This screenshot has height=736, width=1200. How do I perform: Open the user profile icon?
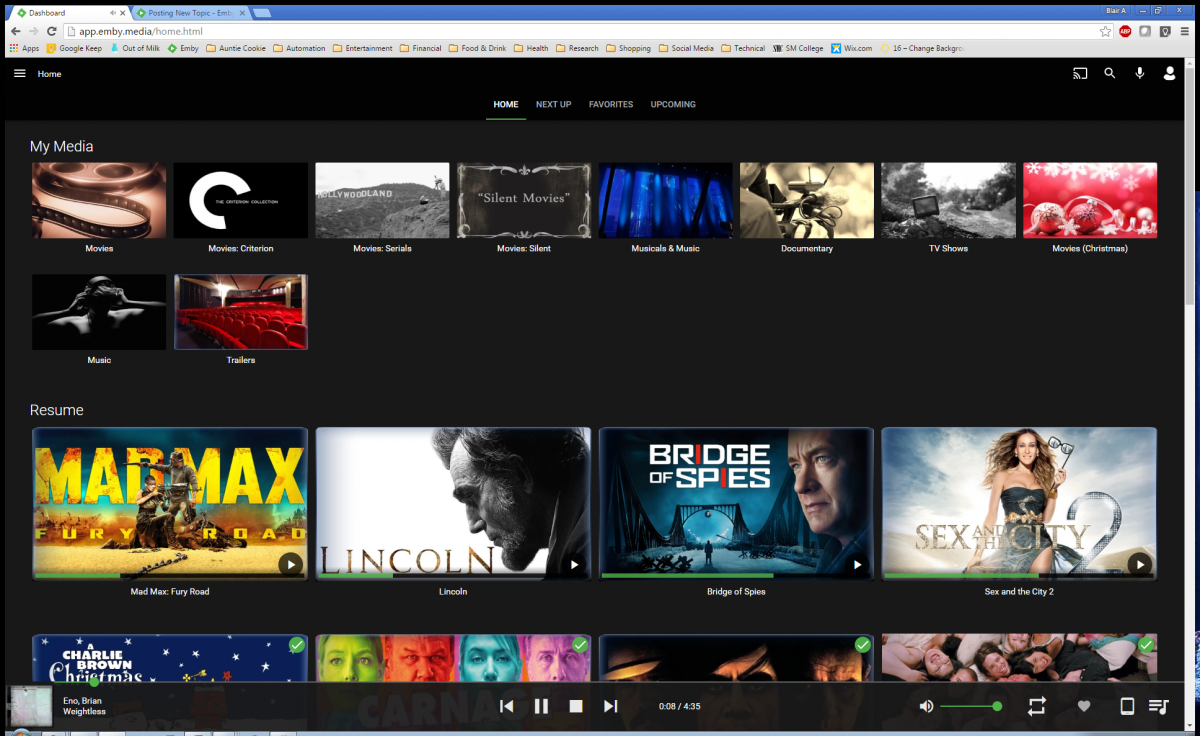pyautogui.click(x=1170, y=73)
